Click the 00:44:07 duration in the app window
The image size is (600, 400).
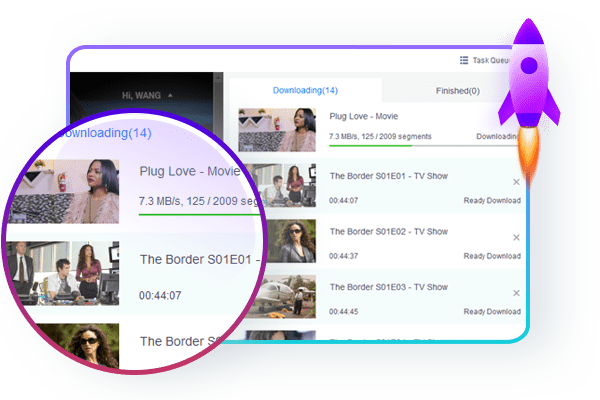click(344, 201)
